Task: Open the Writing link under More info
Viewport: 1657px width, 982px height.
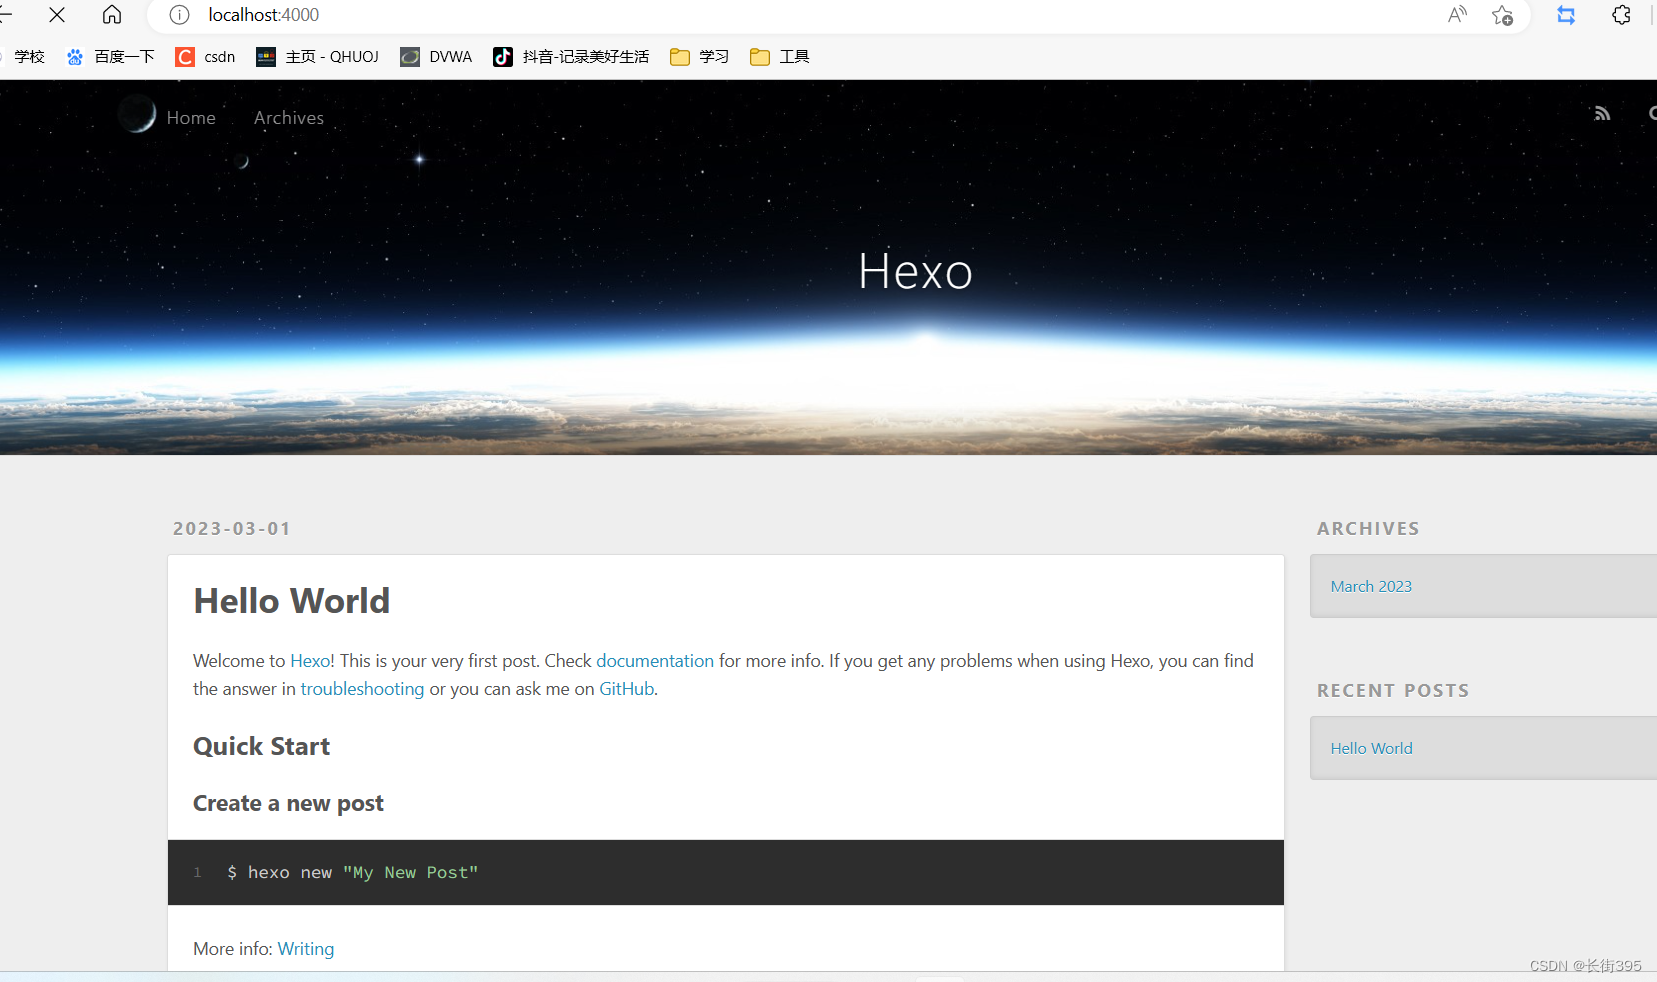Action: (306, 949)
